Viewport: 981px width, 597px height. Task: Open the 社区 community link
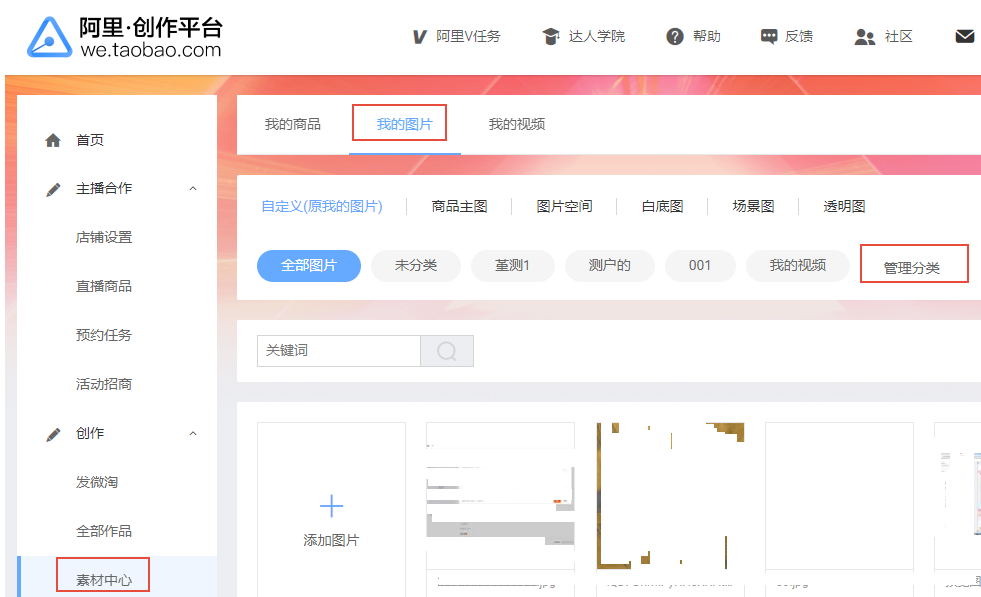898,36
